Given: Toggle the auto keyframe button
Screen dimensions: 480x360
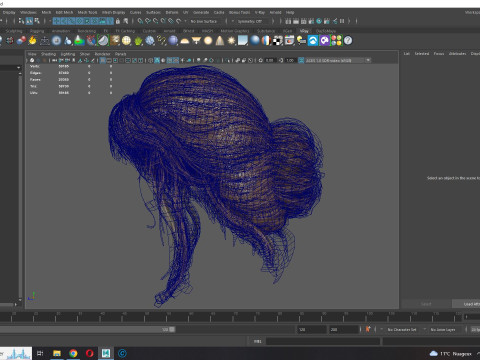Looking at the screenshot, I should click(x=368, y=329).
